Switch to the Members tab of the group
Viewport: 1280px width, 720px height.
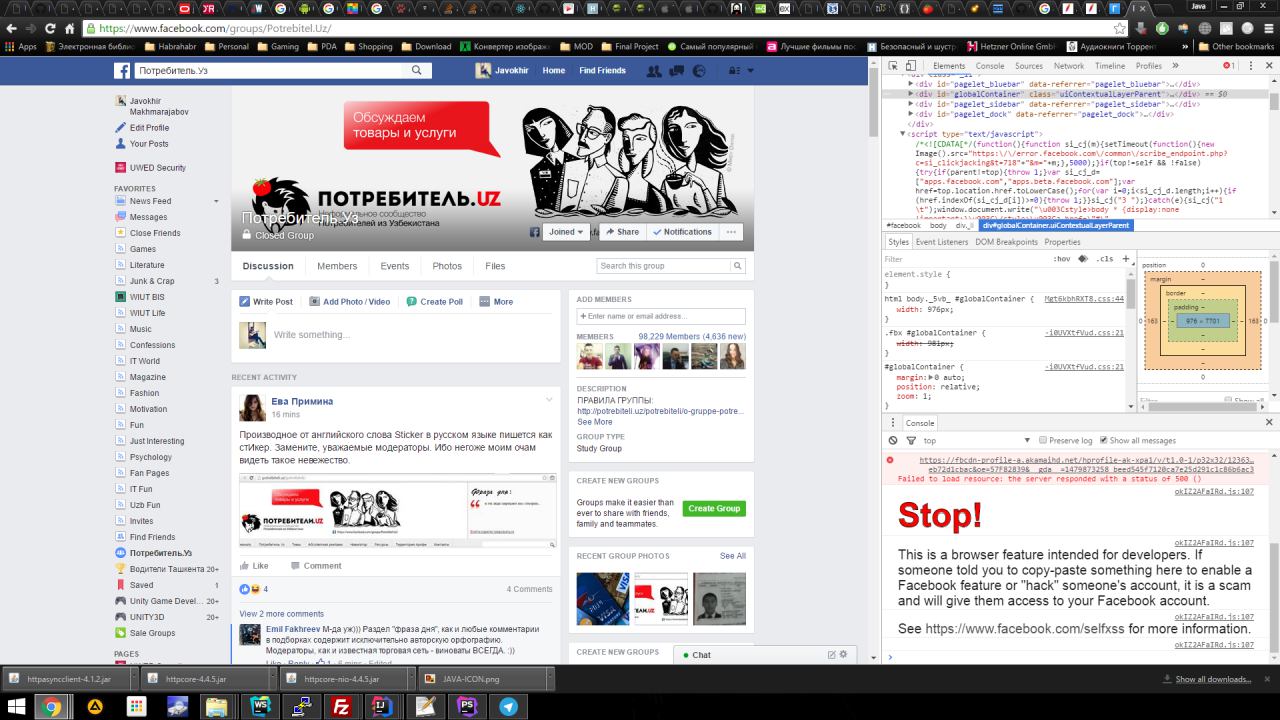point(337,266)
